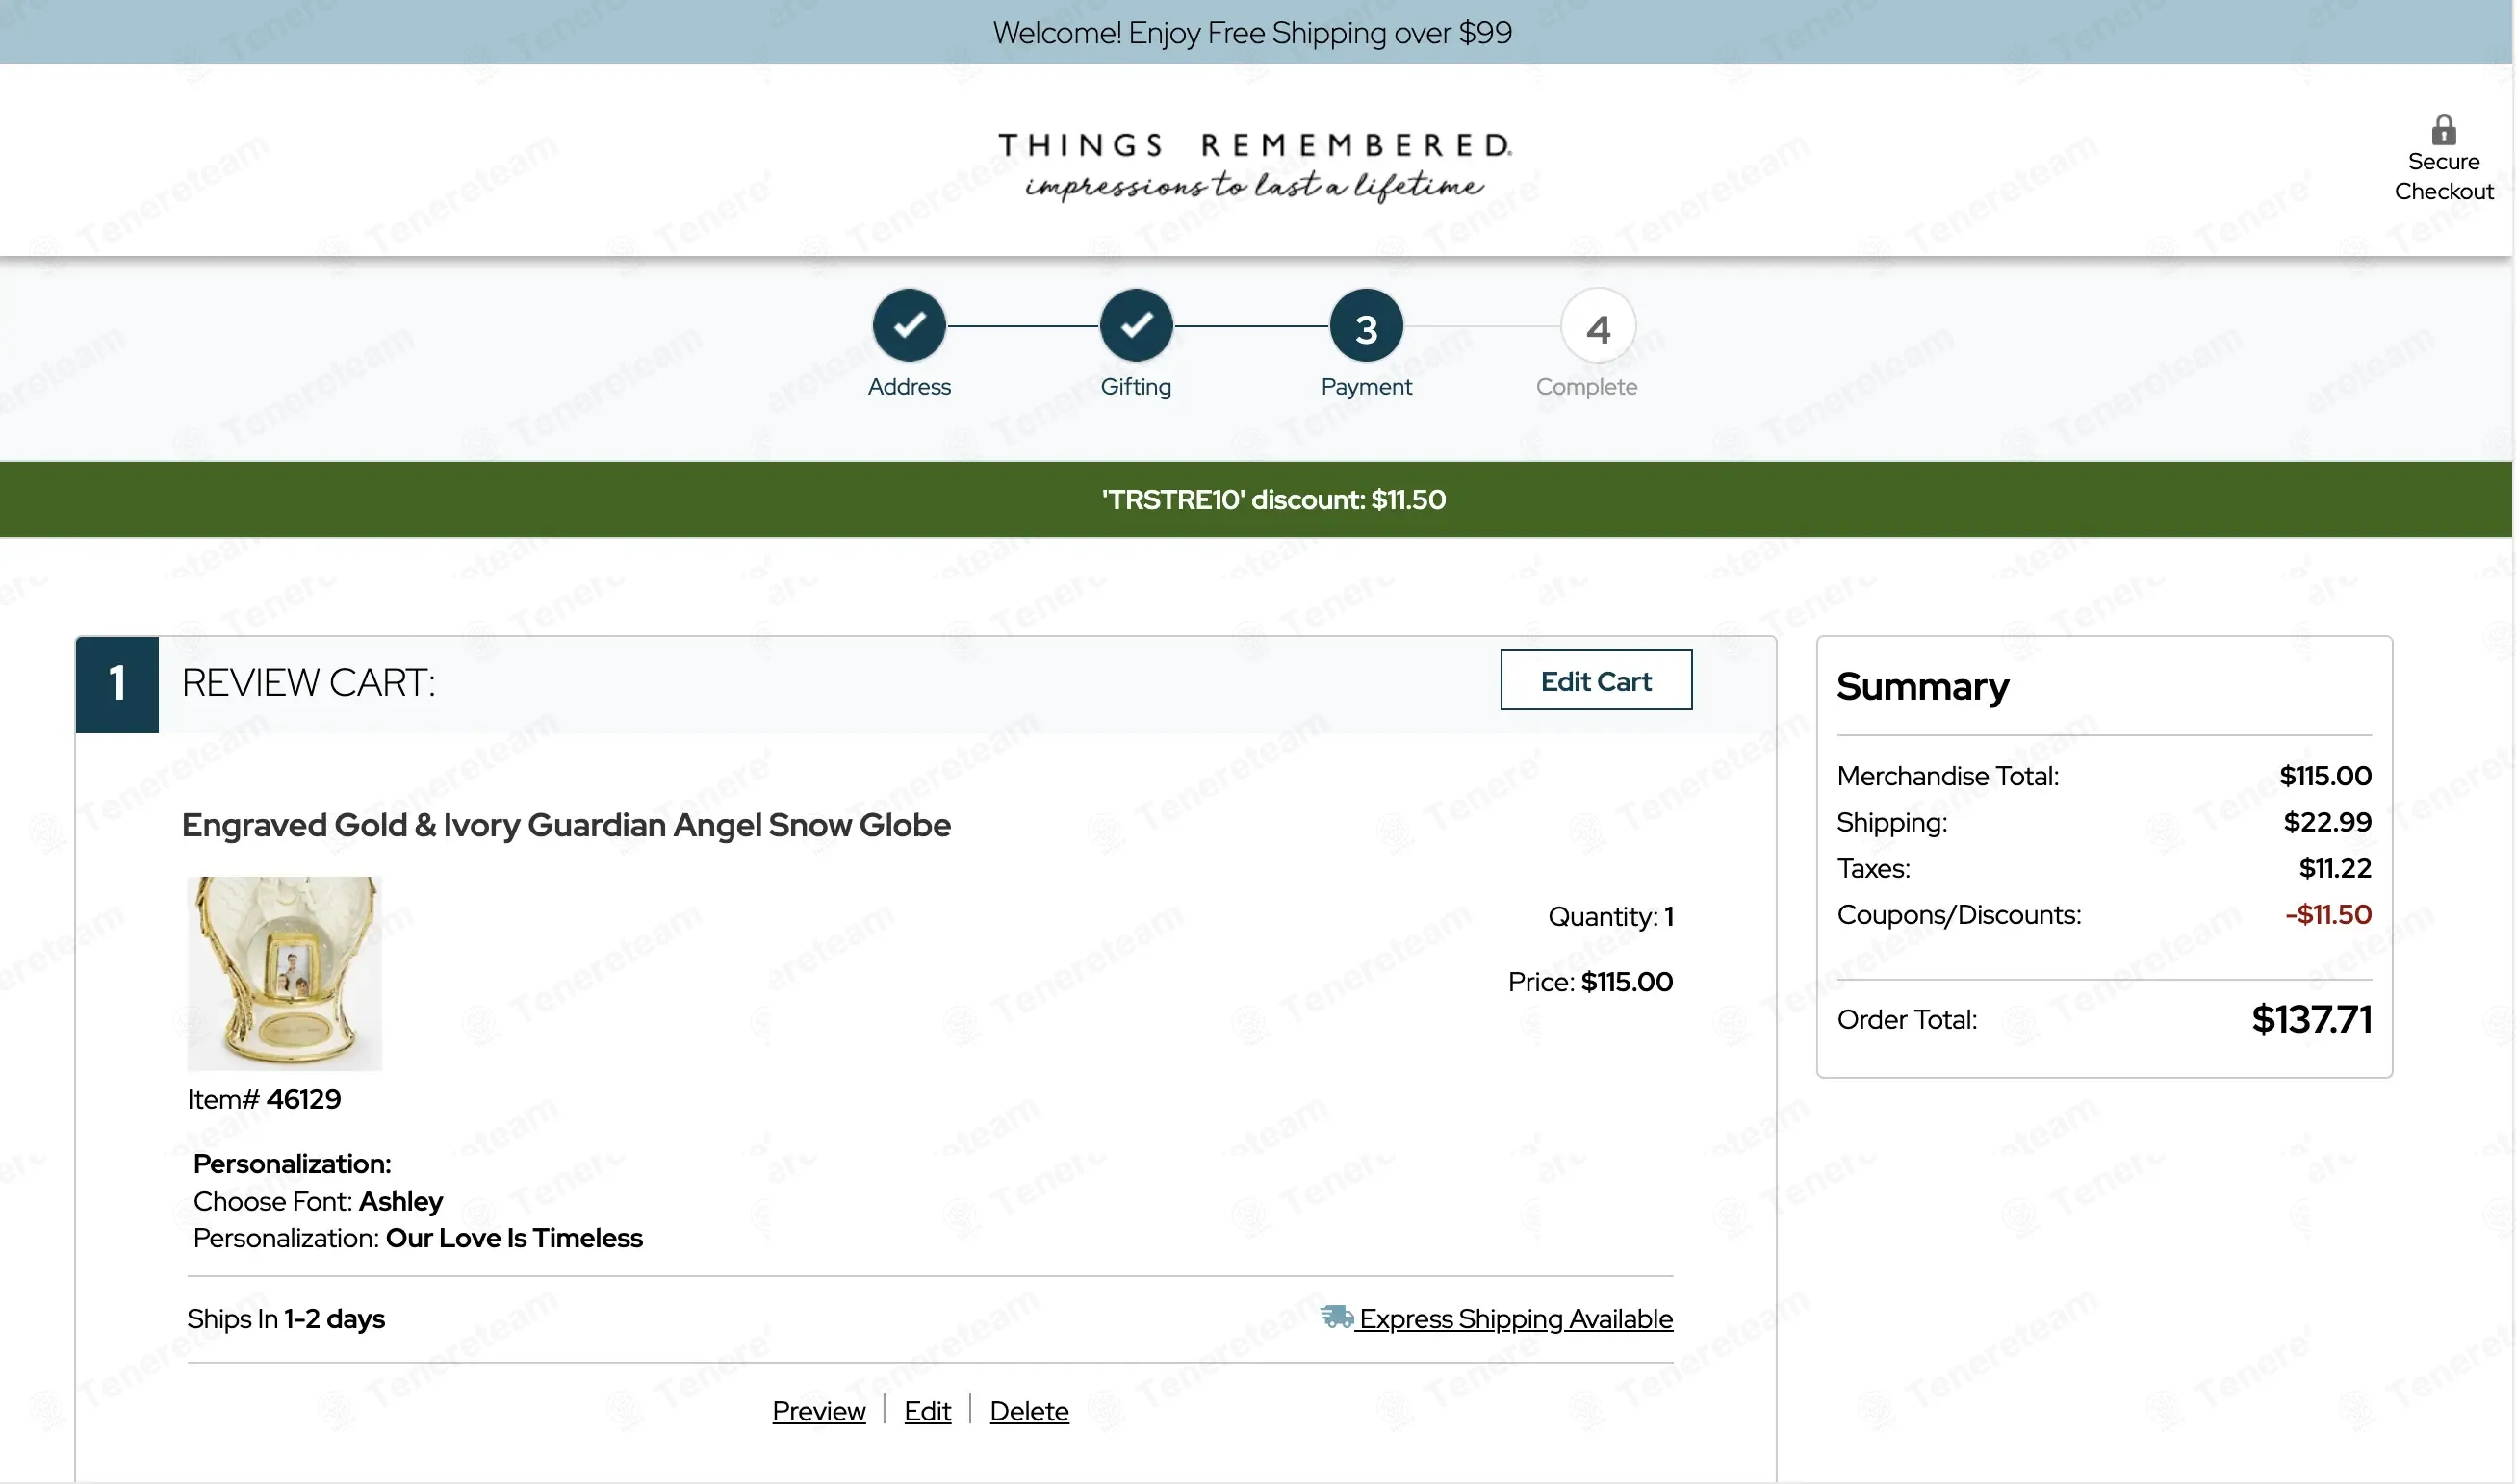
Task: Click the Item# 46129 text
Action: (264, 1099)
